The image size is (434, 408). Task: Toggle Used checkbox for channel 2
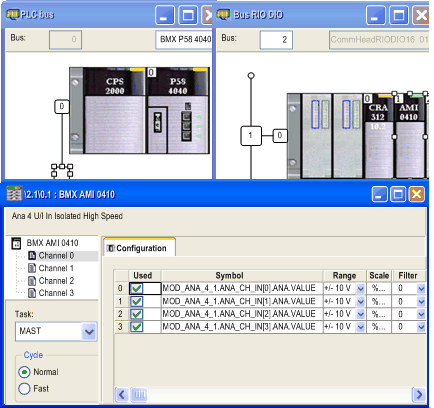(137, 314)
